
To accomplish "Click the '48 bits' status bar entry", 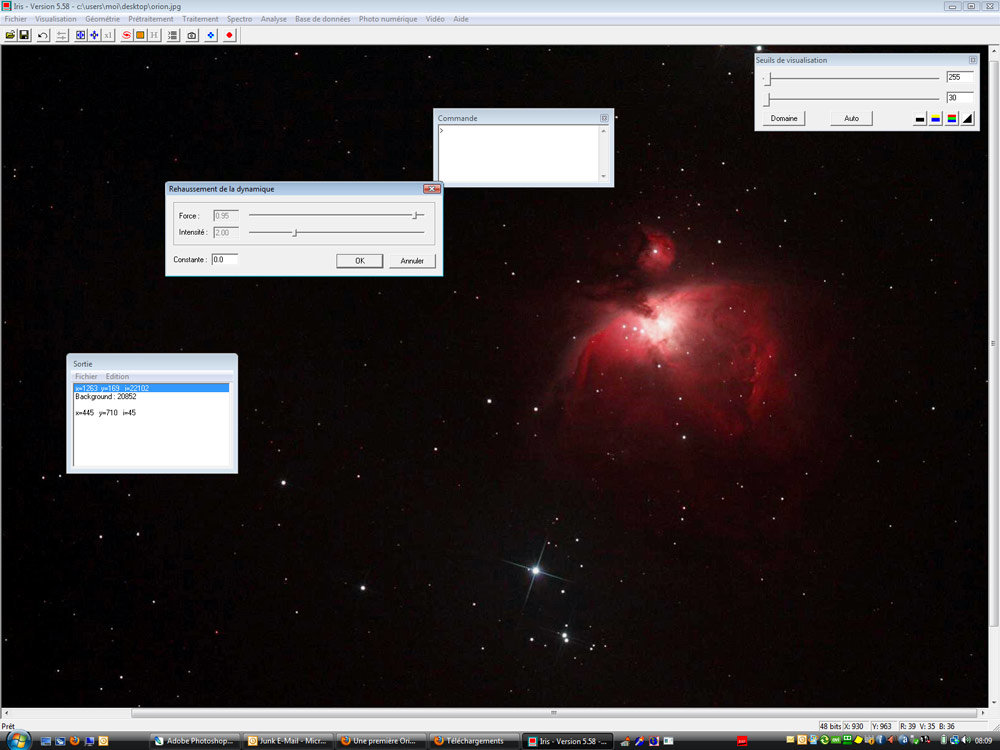I will click(830, 726).
